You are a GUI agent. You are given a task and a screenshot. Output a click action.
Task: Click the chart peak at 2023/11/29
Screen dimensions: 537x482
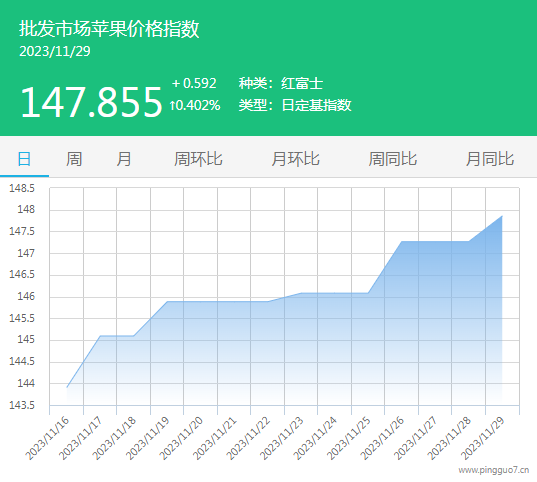[502, 216]
